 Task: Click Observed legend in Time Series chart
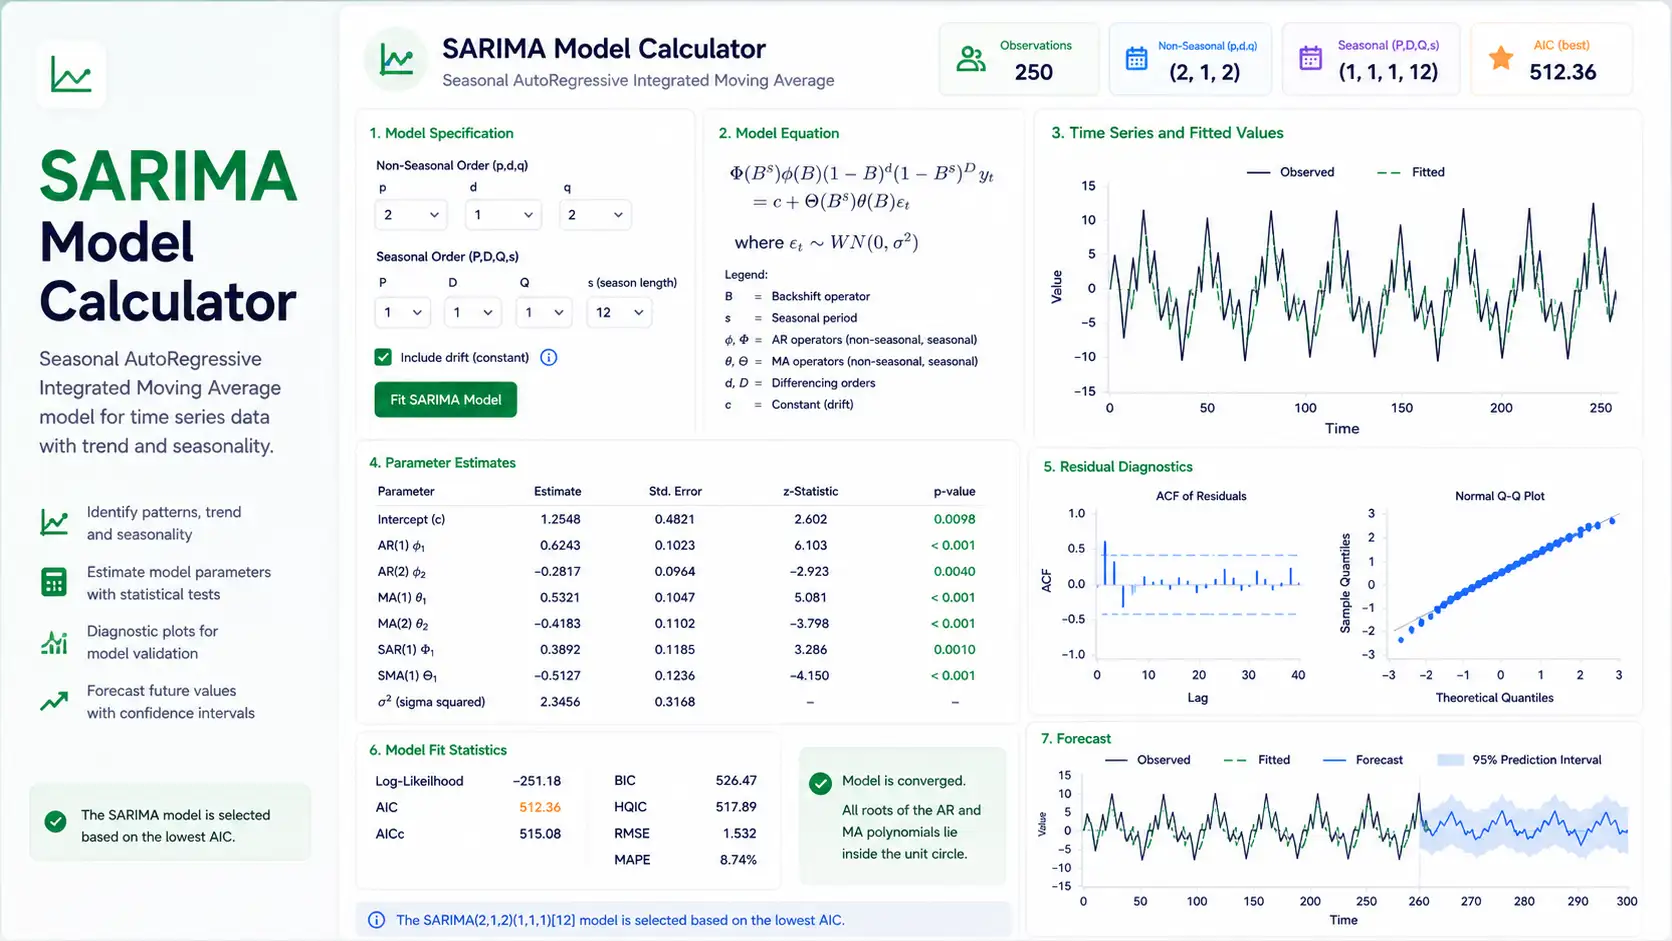click(1290, 172)
